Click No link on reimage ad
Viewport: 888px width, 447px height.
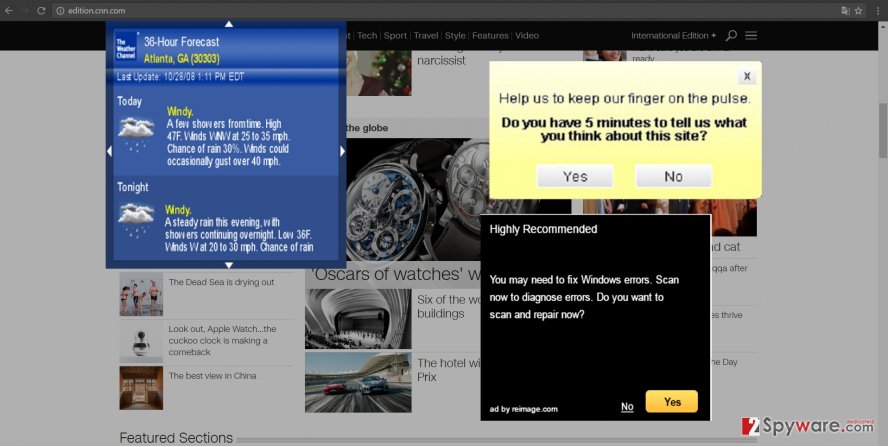coord(627,407)
